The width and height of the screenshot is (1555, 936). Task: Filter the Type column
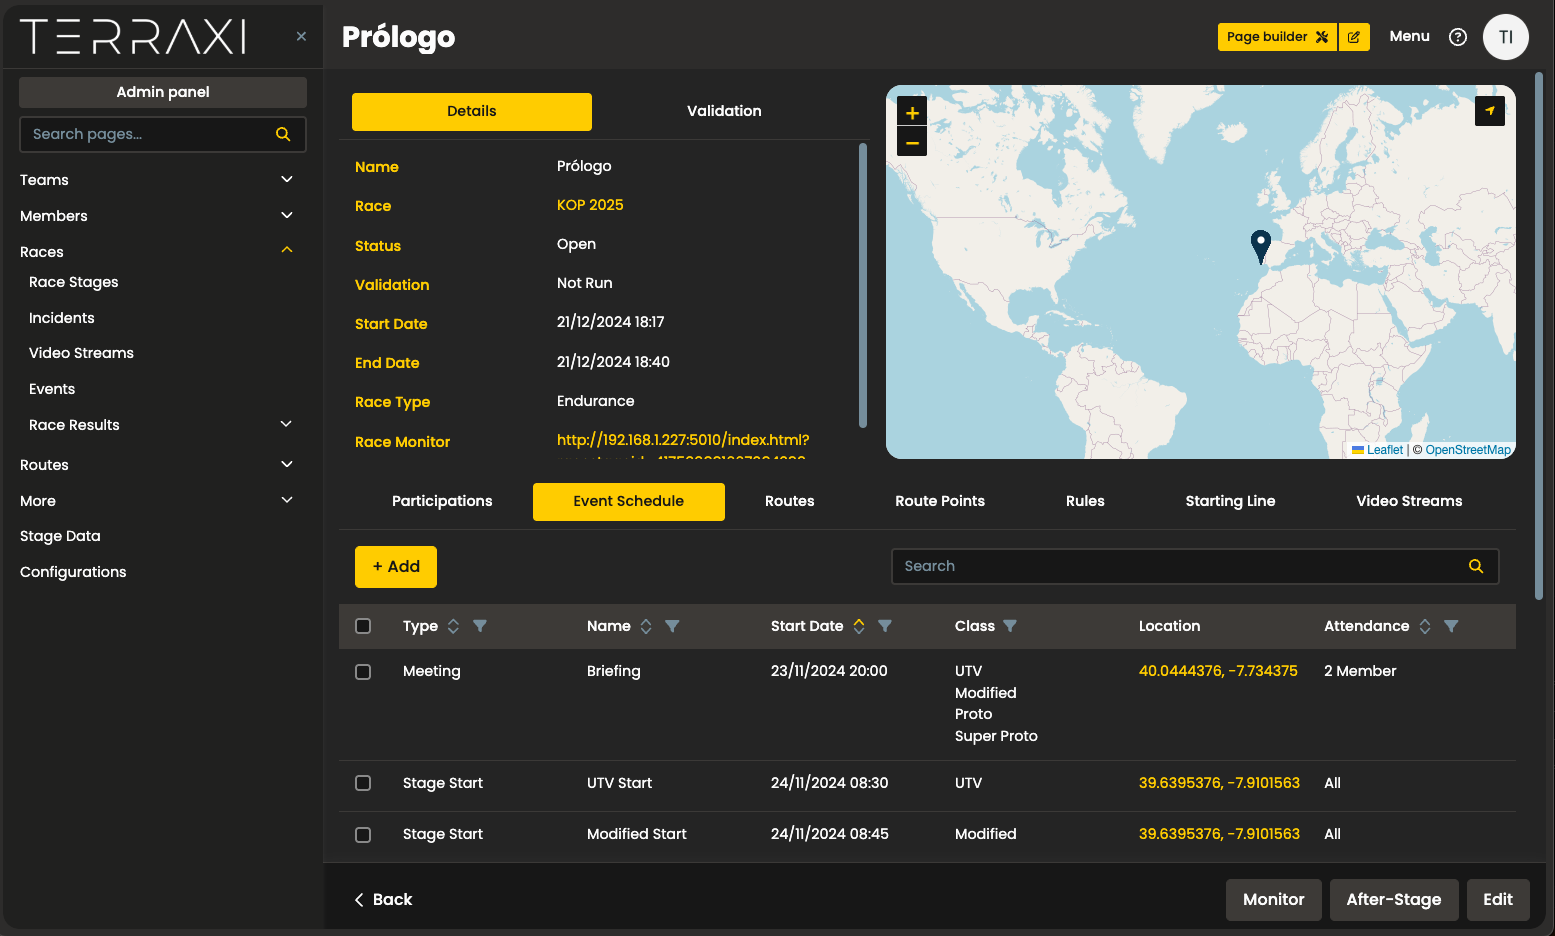tap(480, 626)
